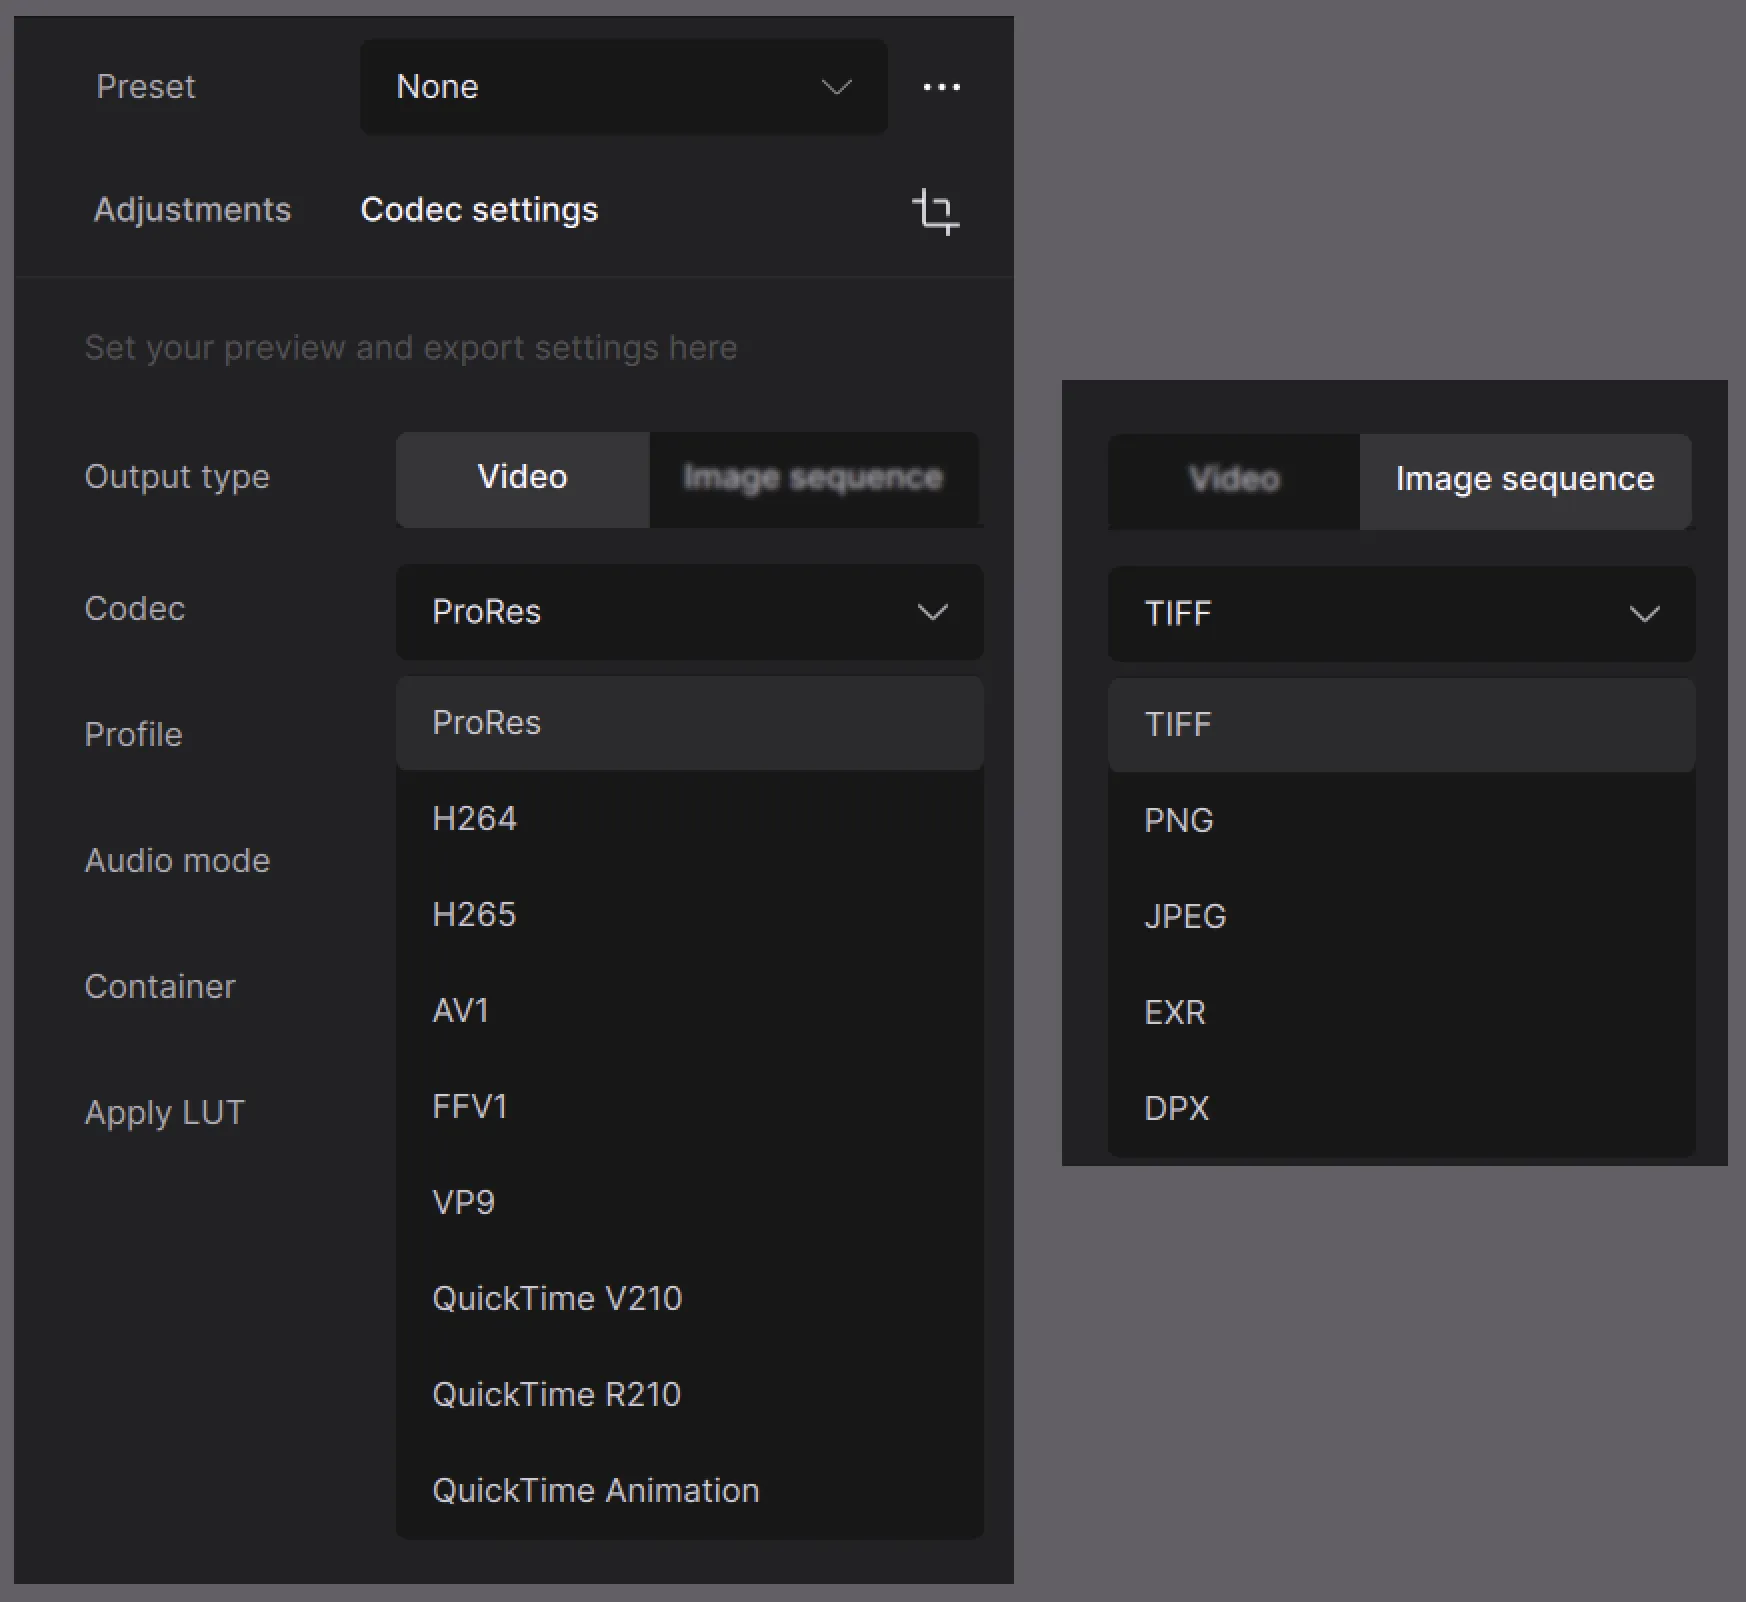
Task: Choose EXR image sequence format
Action: coord(1174,1013)
